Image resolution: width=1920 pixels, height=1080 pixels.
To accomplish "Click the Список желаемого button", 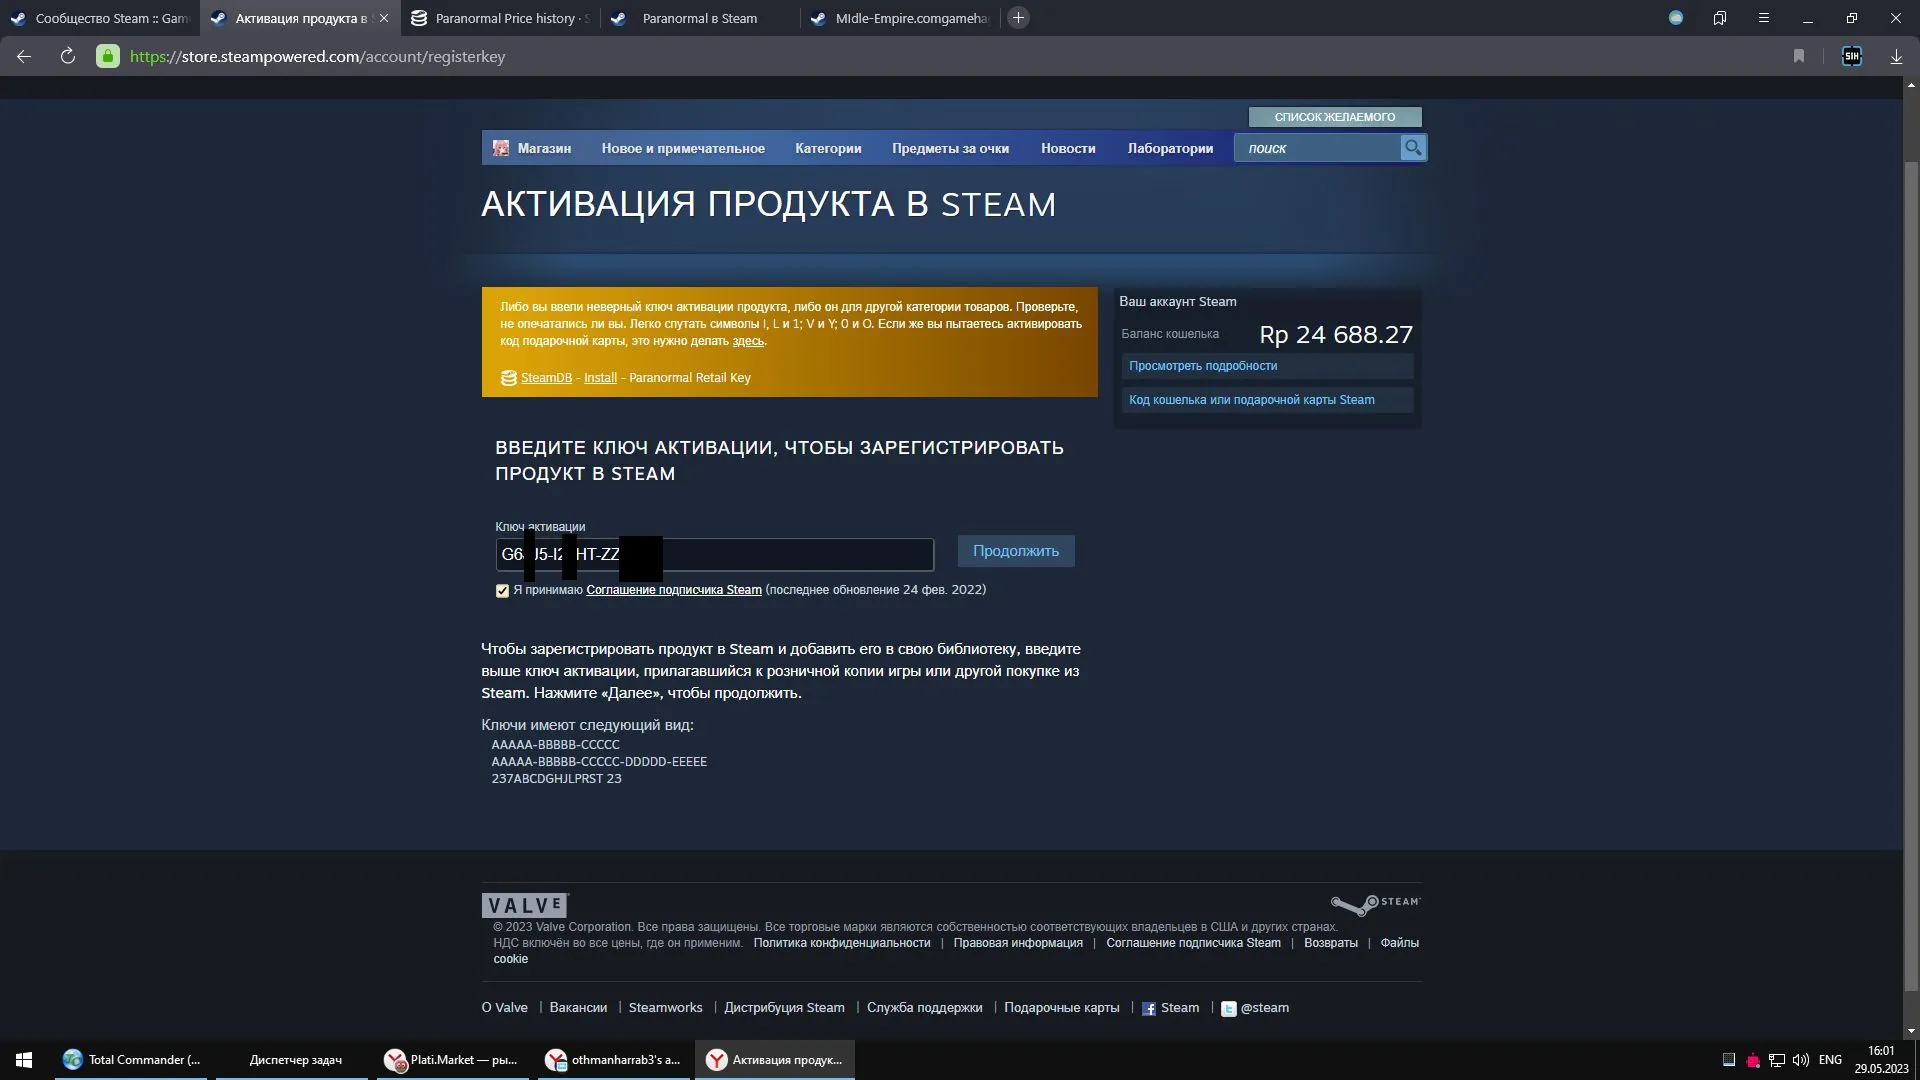I will pos(1334,117).
